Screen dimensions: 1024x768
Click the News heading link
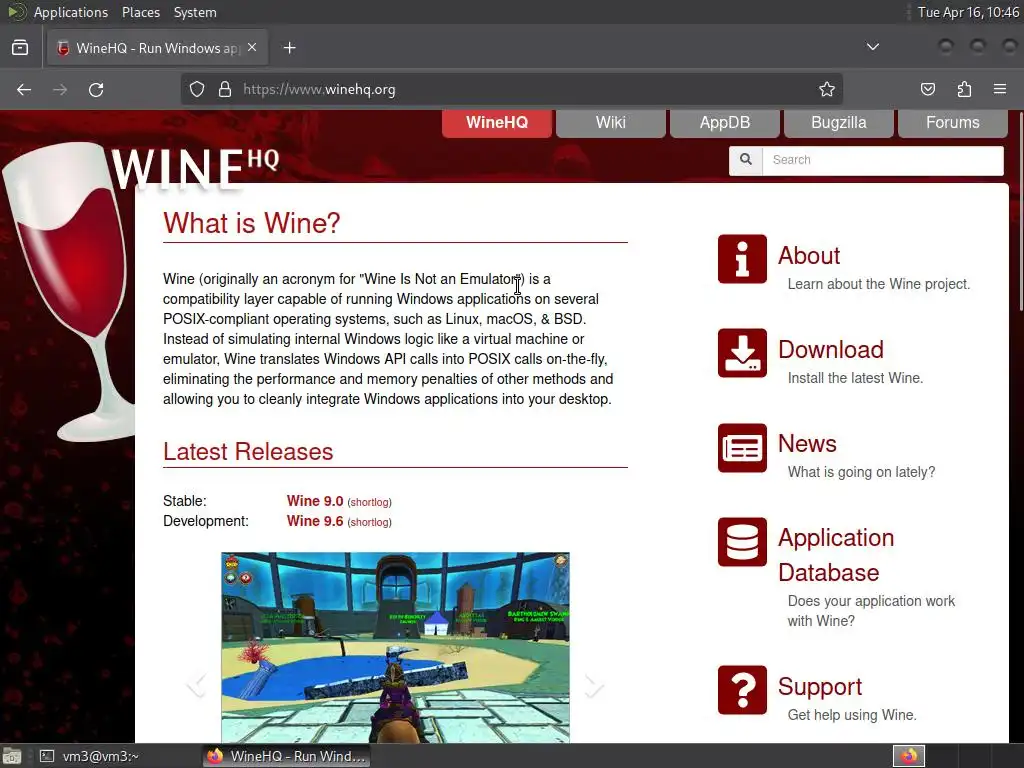point(807,443)
